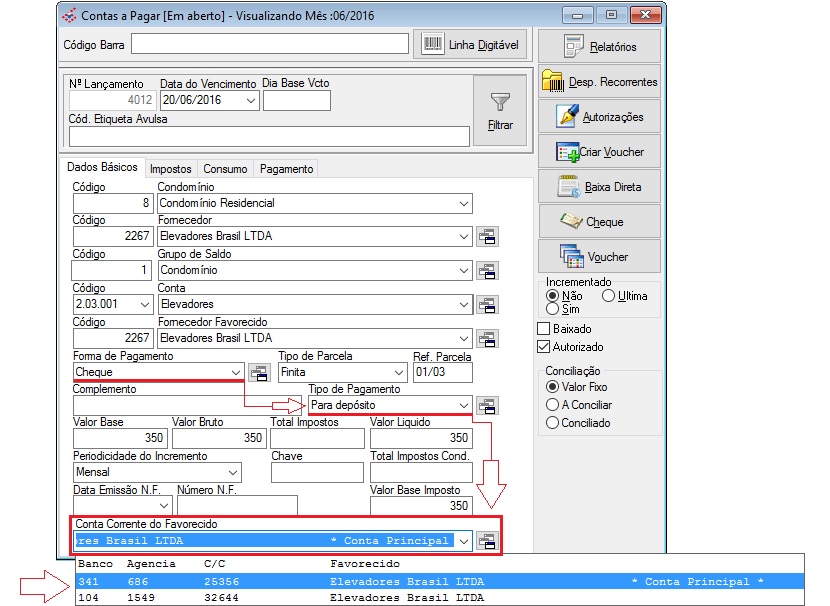
Task: Switch to the Impostos tab
Action: tap(170, 169)
